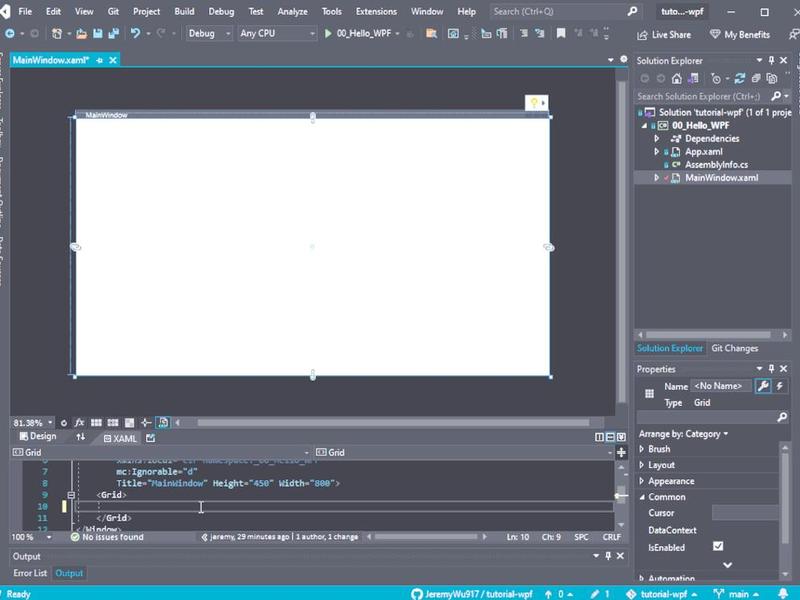Click the Open File folder icon
Image resolution: width=800 pixels, height=600 pixels.
tap(82, 34)
